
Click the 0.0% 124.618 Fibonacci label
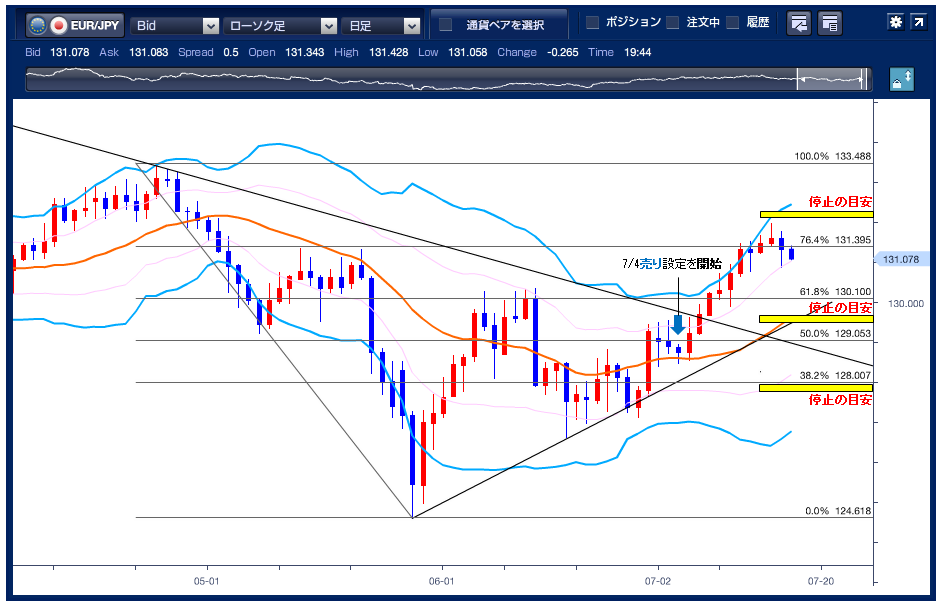(x=838, y=511)
